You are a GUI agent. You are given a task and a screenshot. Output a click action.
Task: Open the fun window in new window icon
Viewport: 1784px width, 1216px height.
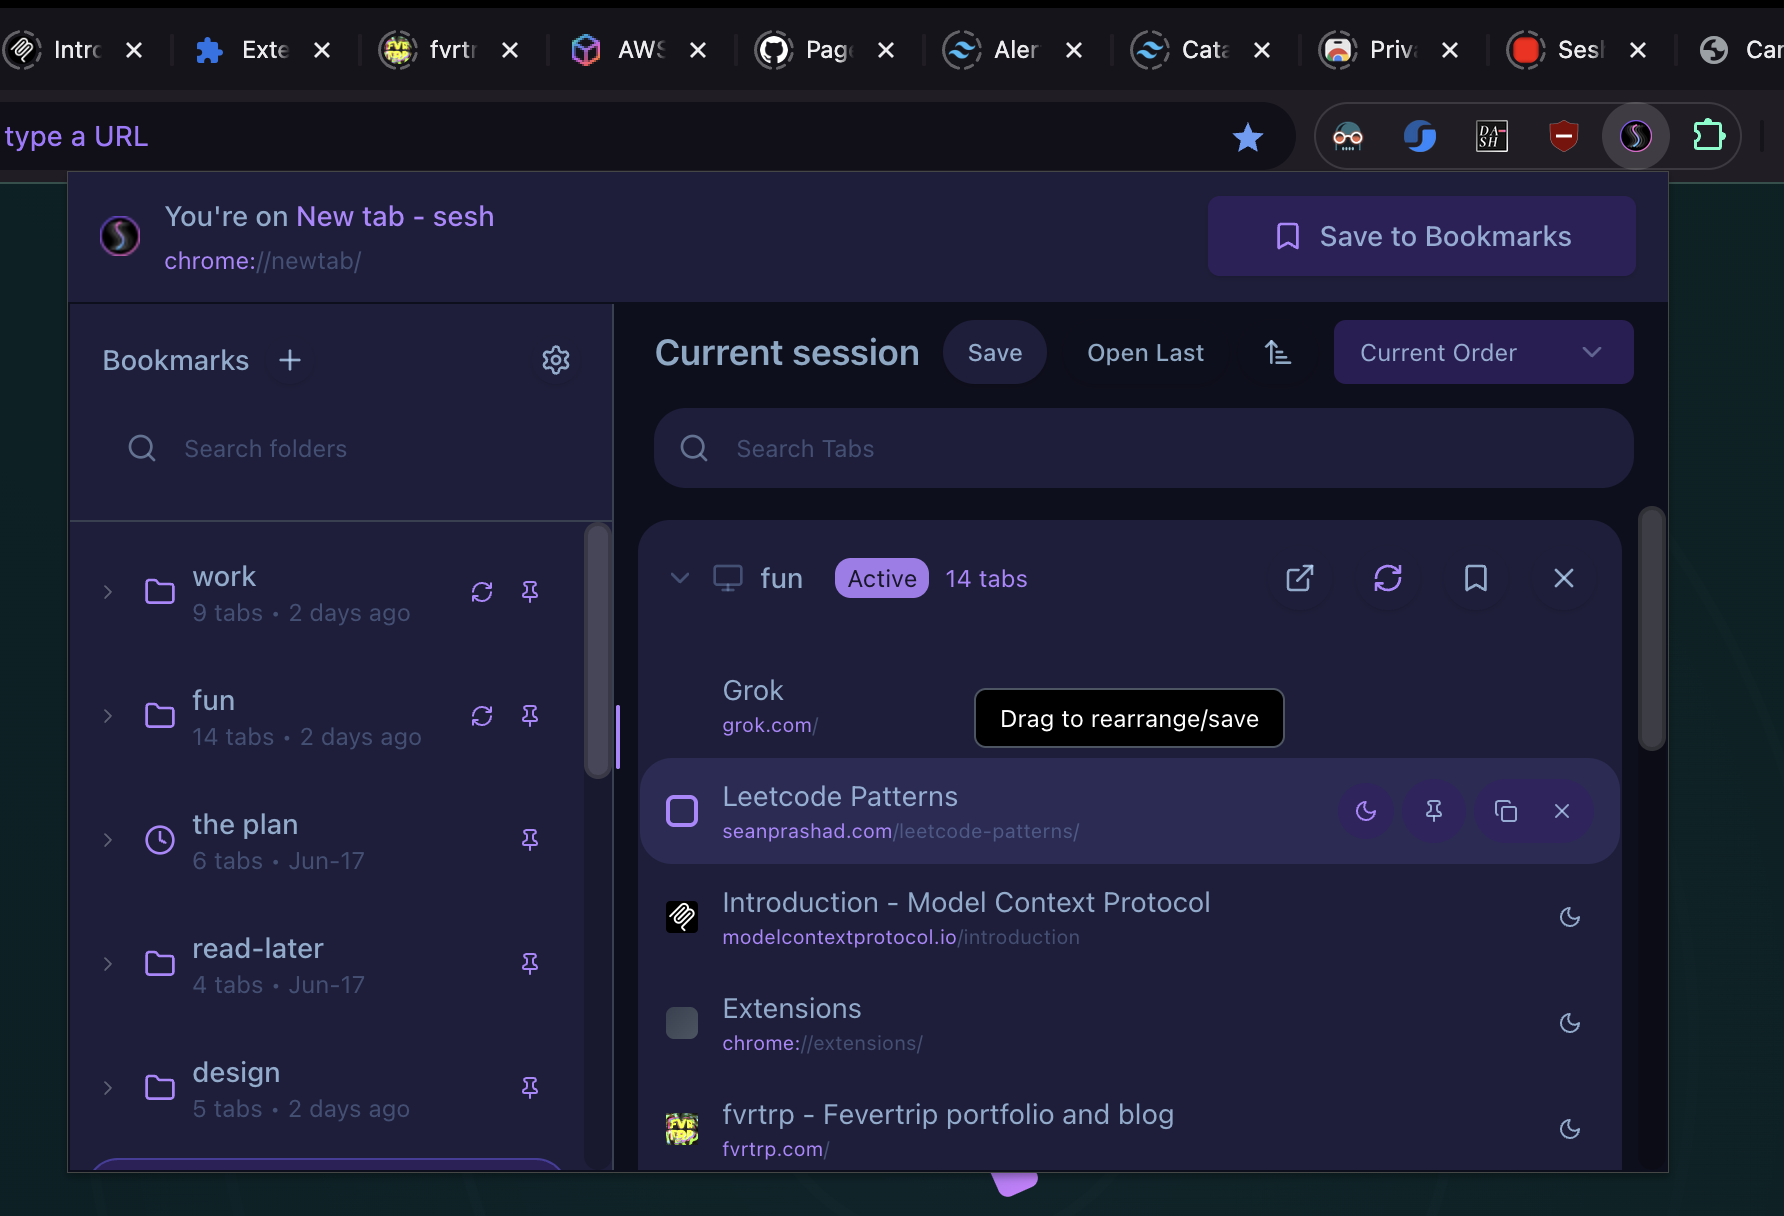click(x=1299, y=578)
